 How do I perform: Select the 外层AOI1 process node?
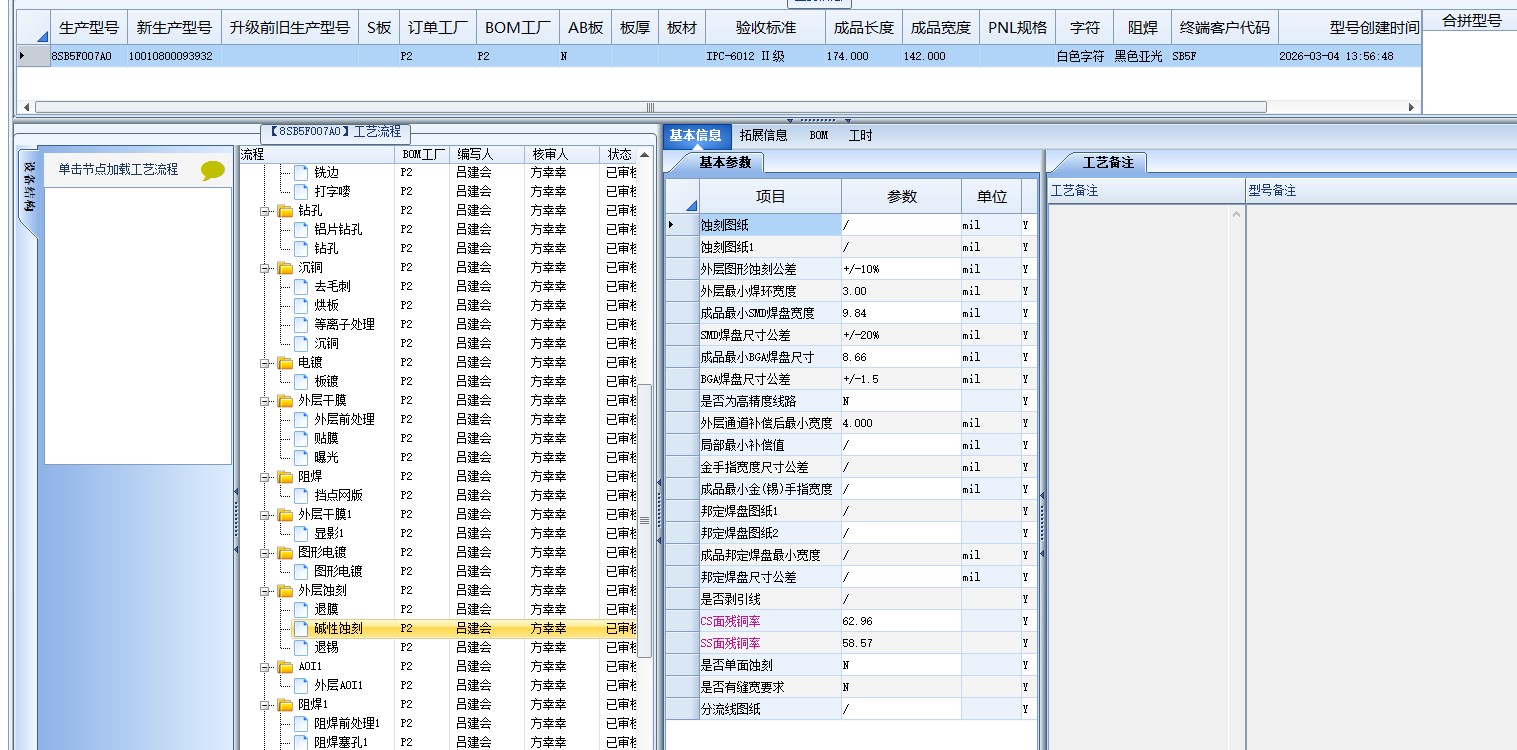(x=338, y=686)
